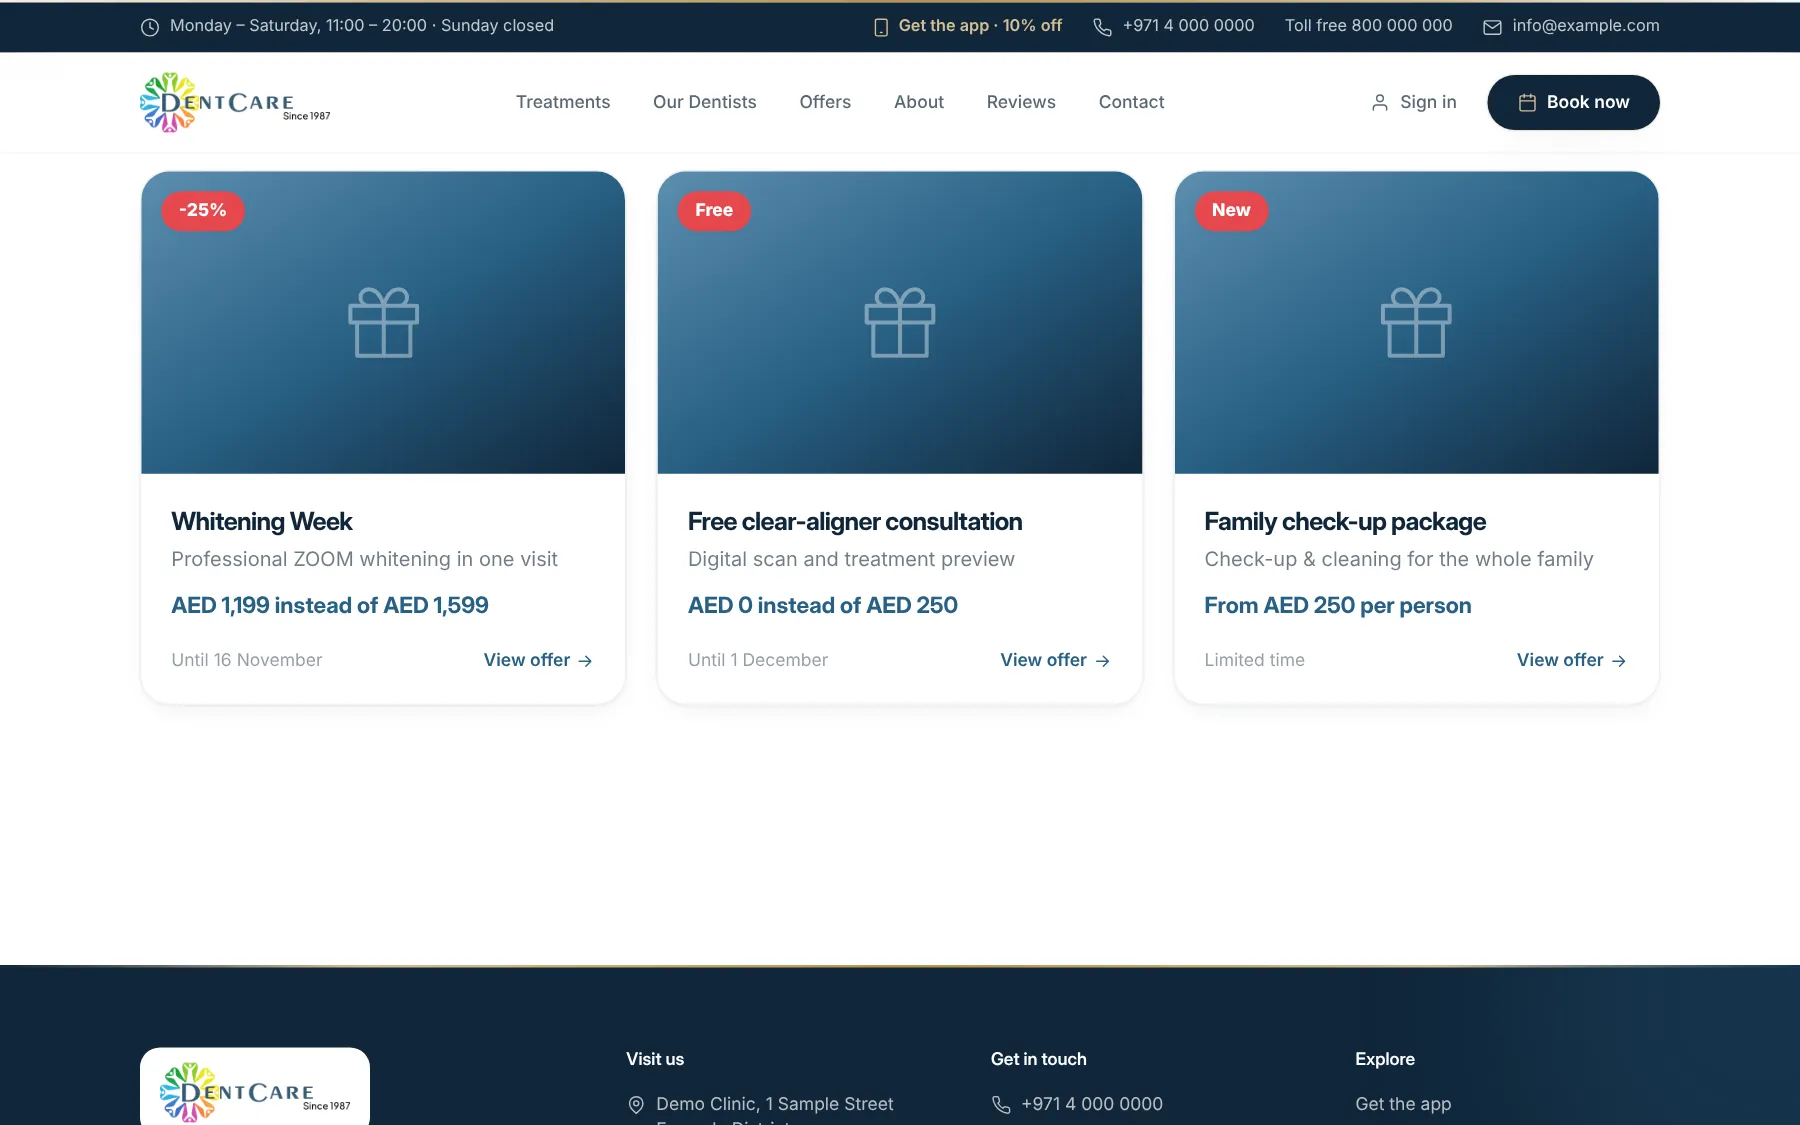Click the envelope icon next to info@example.com

1492,27
